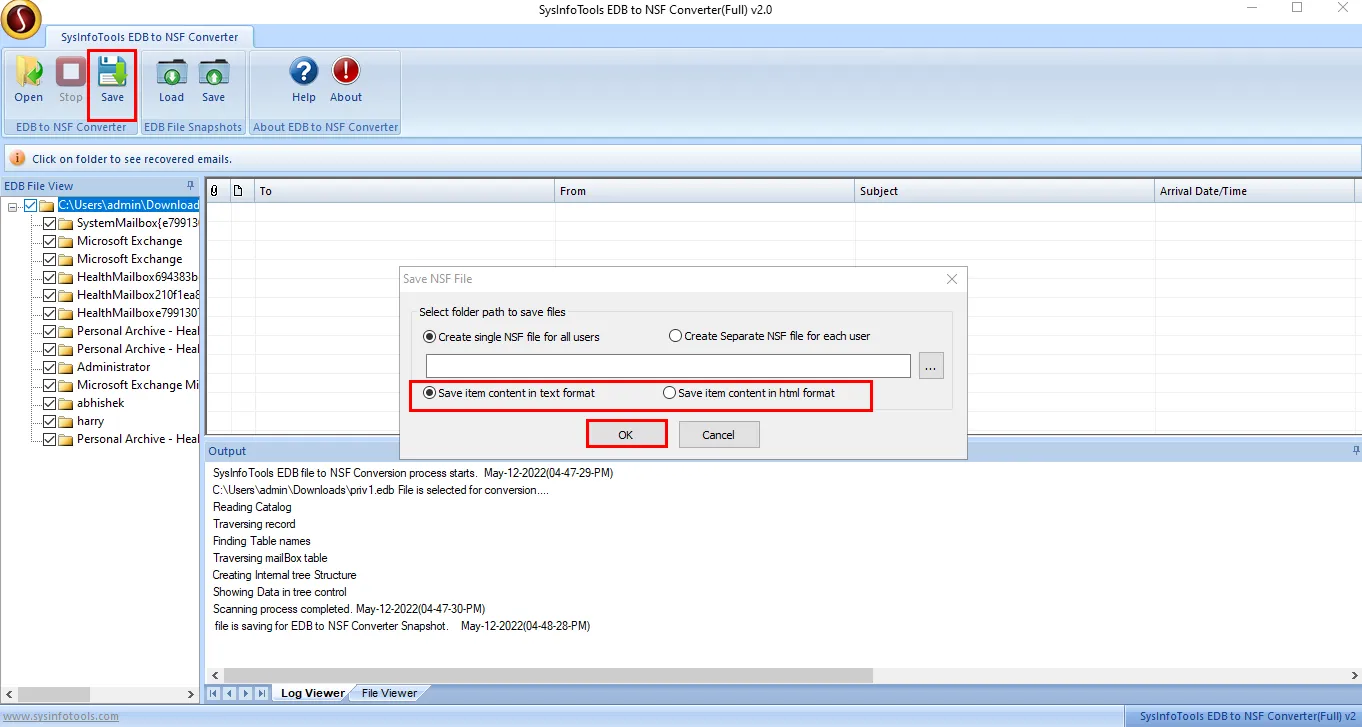Go to previous tab with the navigation arrow
This screenshot has height=727, width=1362.
(x=230, y=693)
